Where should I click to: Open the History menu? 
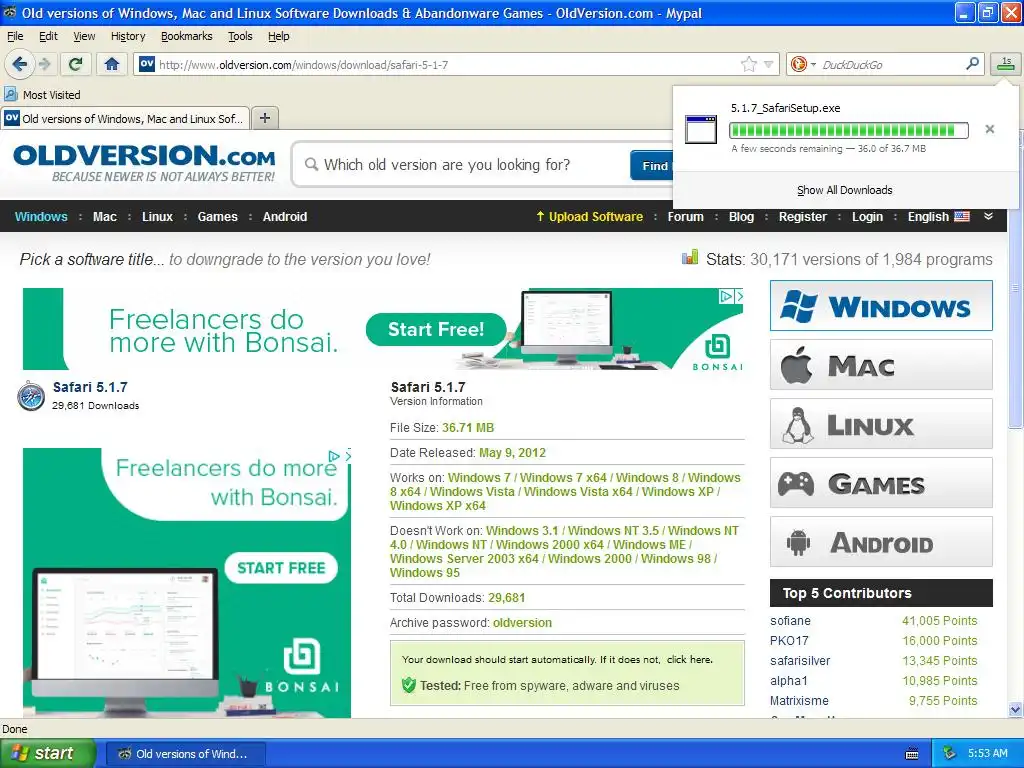[128, 36]
